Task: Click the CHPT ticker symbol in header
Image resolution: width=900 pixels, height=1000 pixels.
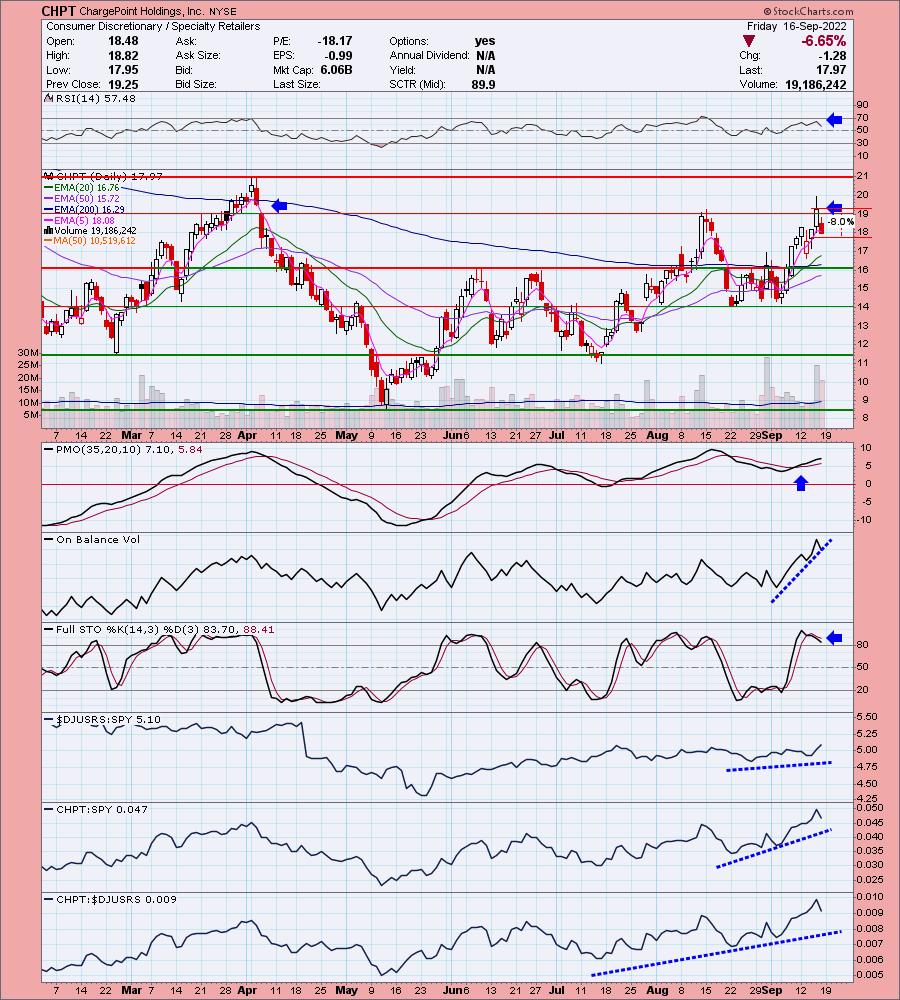Action: point(58,11)
